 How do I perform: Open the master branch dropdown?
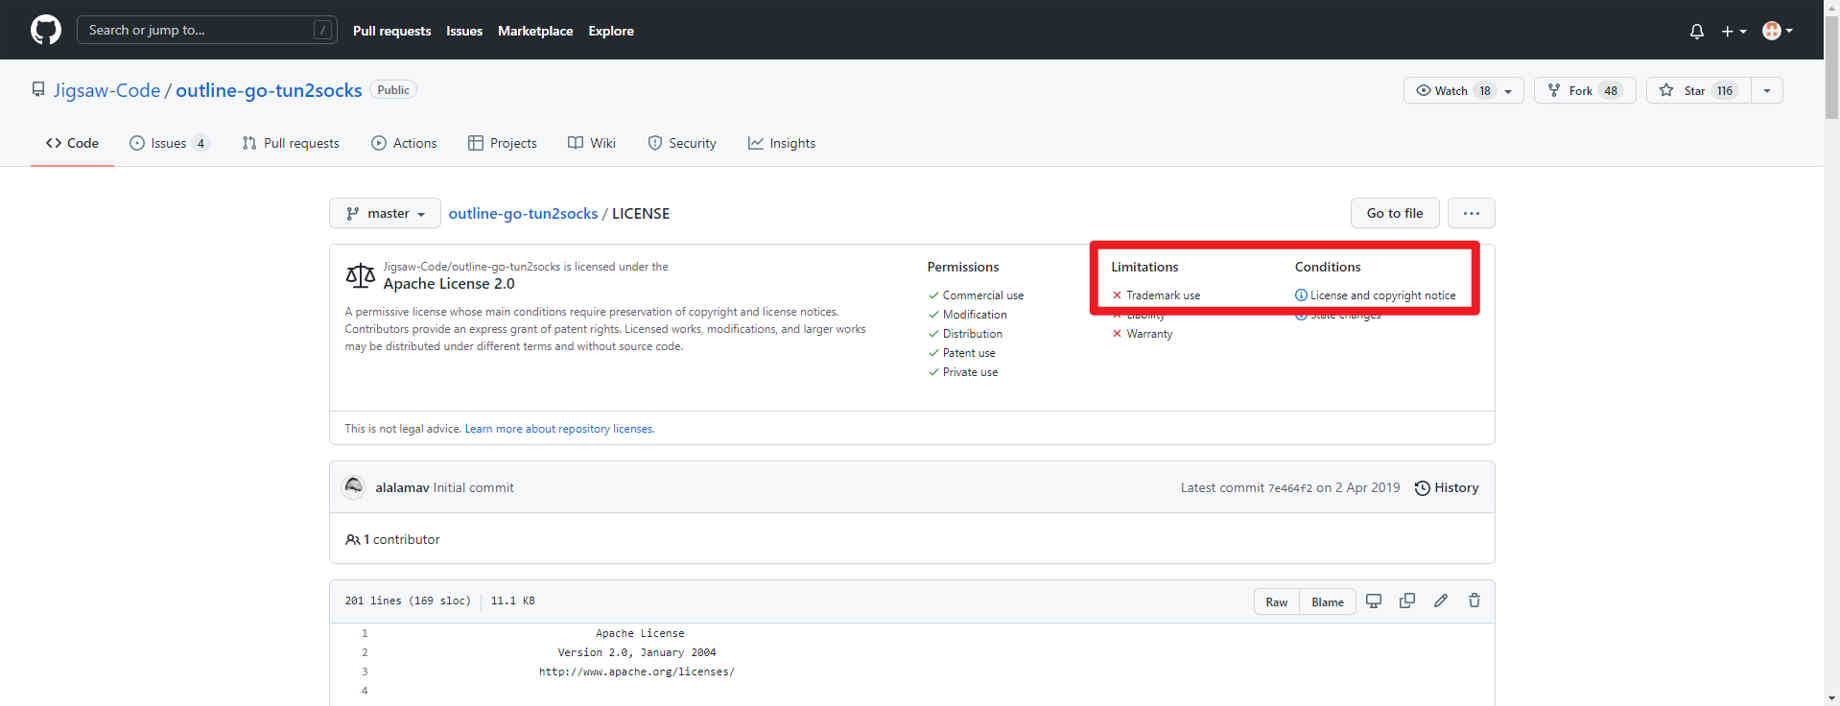pyautogui.click(x=385, y=214)
